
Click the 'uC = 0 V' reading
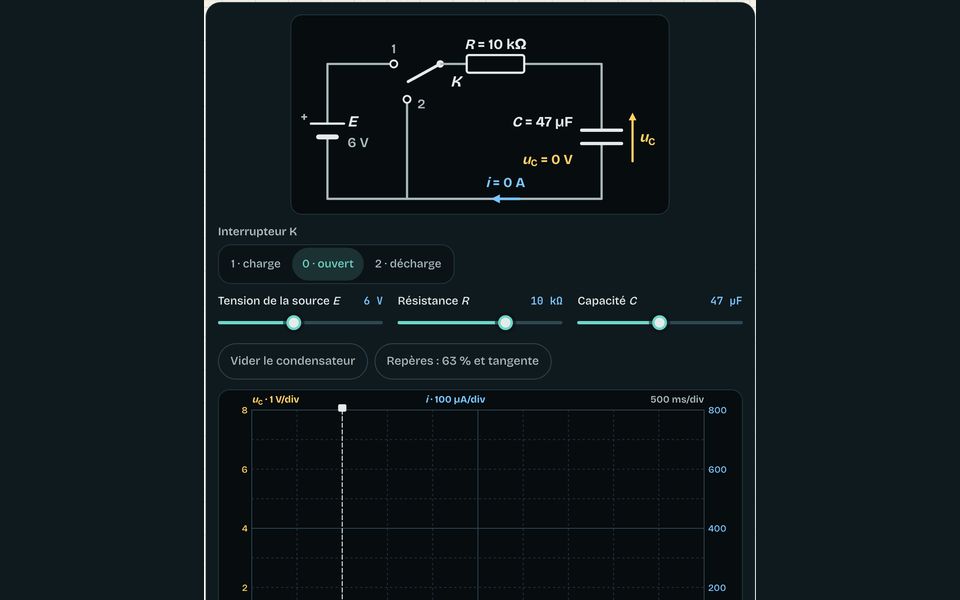(x=547, y=160)
